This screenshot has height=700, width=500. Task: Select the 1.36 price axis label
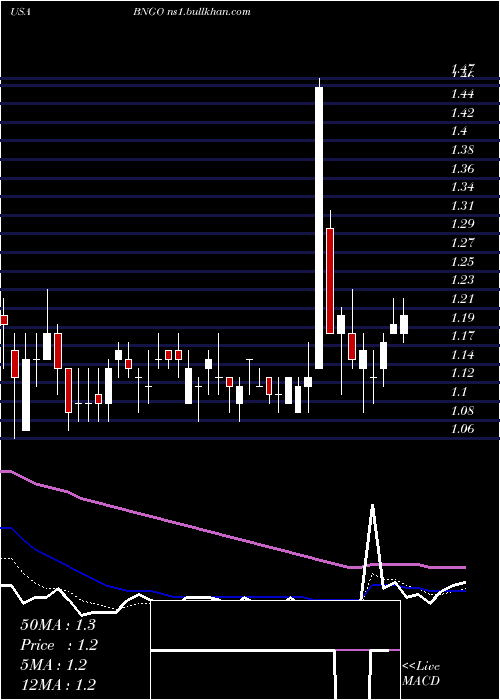462,169
